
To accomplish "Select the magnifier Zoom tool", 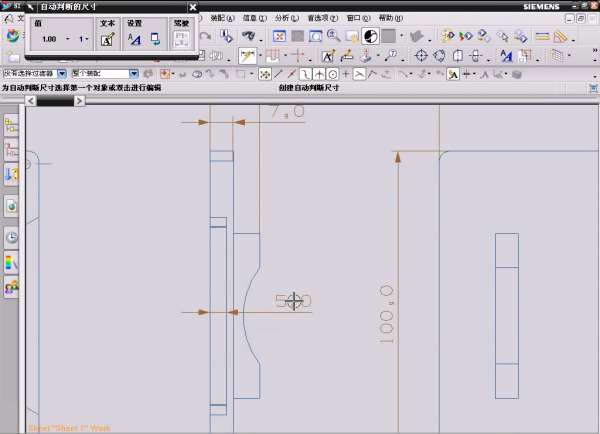I will (x=334, y=36).
